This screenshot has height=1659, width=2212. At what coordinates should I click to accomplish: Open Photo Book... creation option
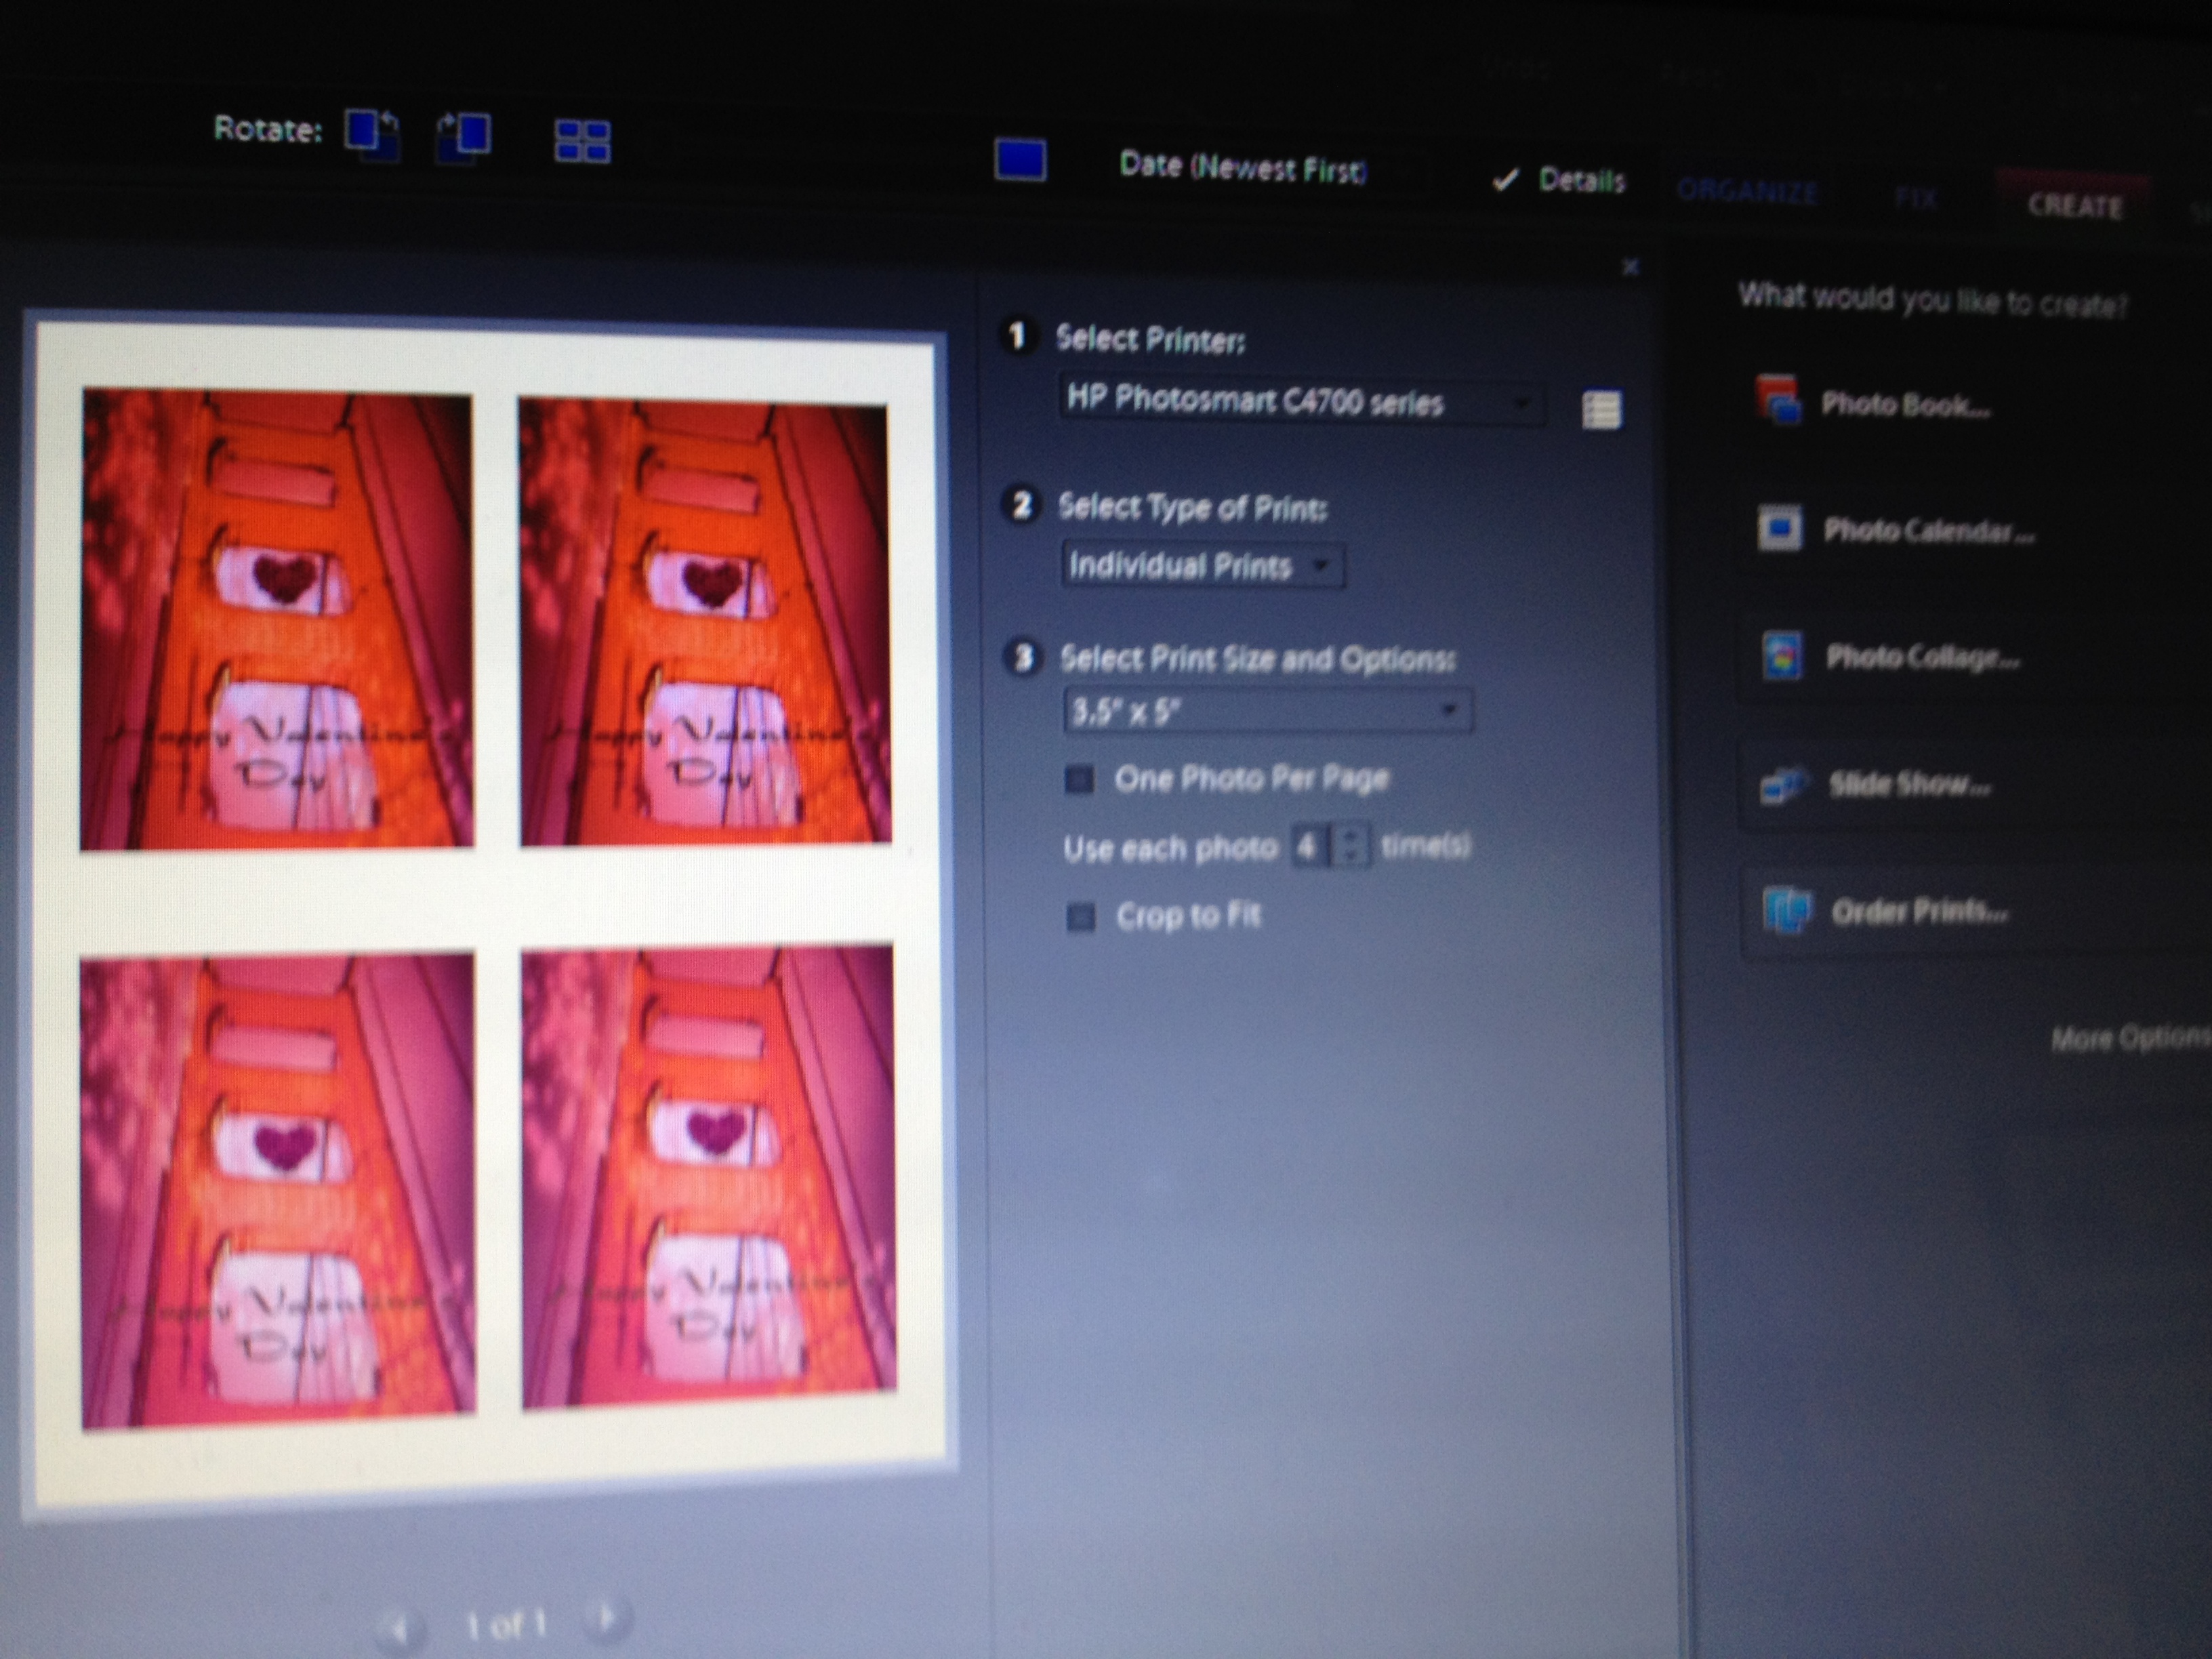[1906, 405]
